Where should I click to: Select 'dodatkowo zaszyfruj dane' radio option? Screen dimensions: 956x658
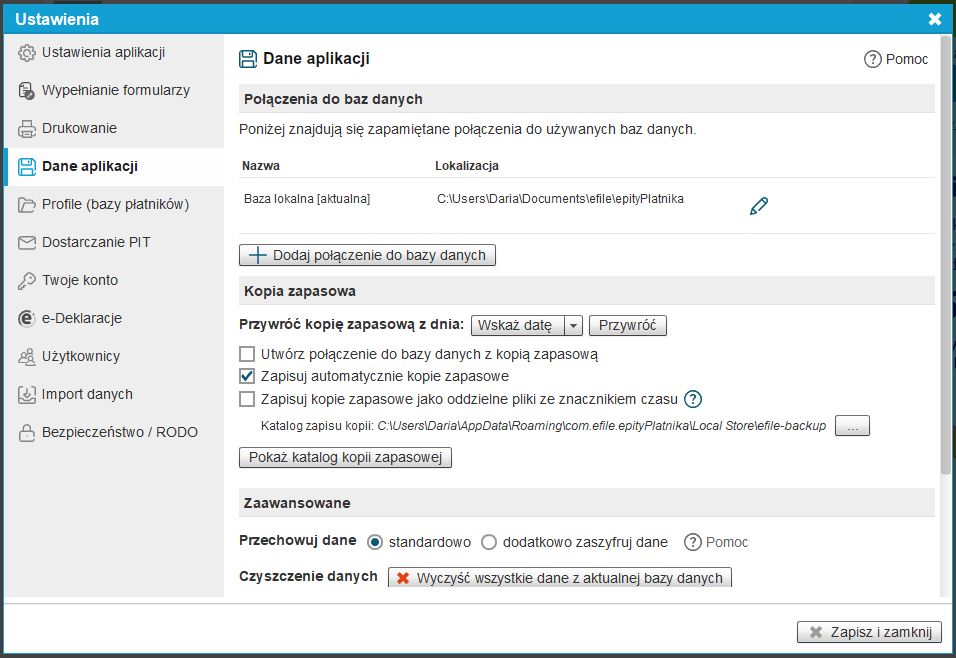pyautogui.click(x=489, y=542)
